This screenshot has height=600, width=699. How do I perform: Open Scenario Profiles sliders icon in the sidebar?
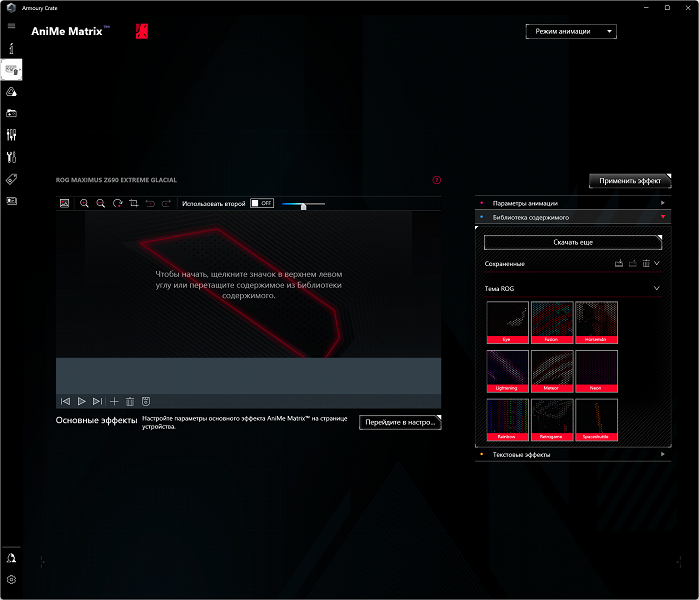tap(12, 135)
